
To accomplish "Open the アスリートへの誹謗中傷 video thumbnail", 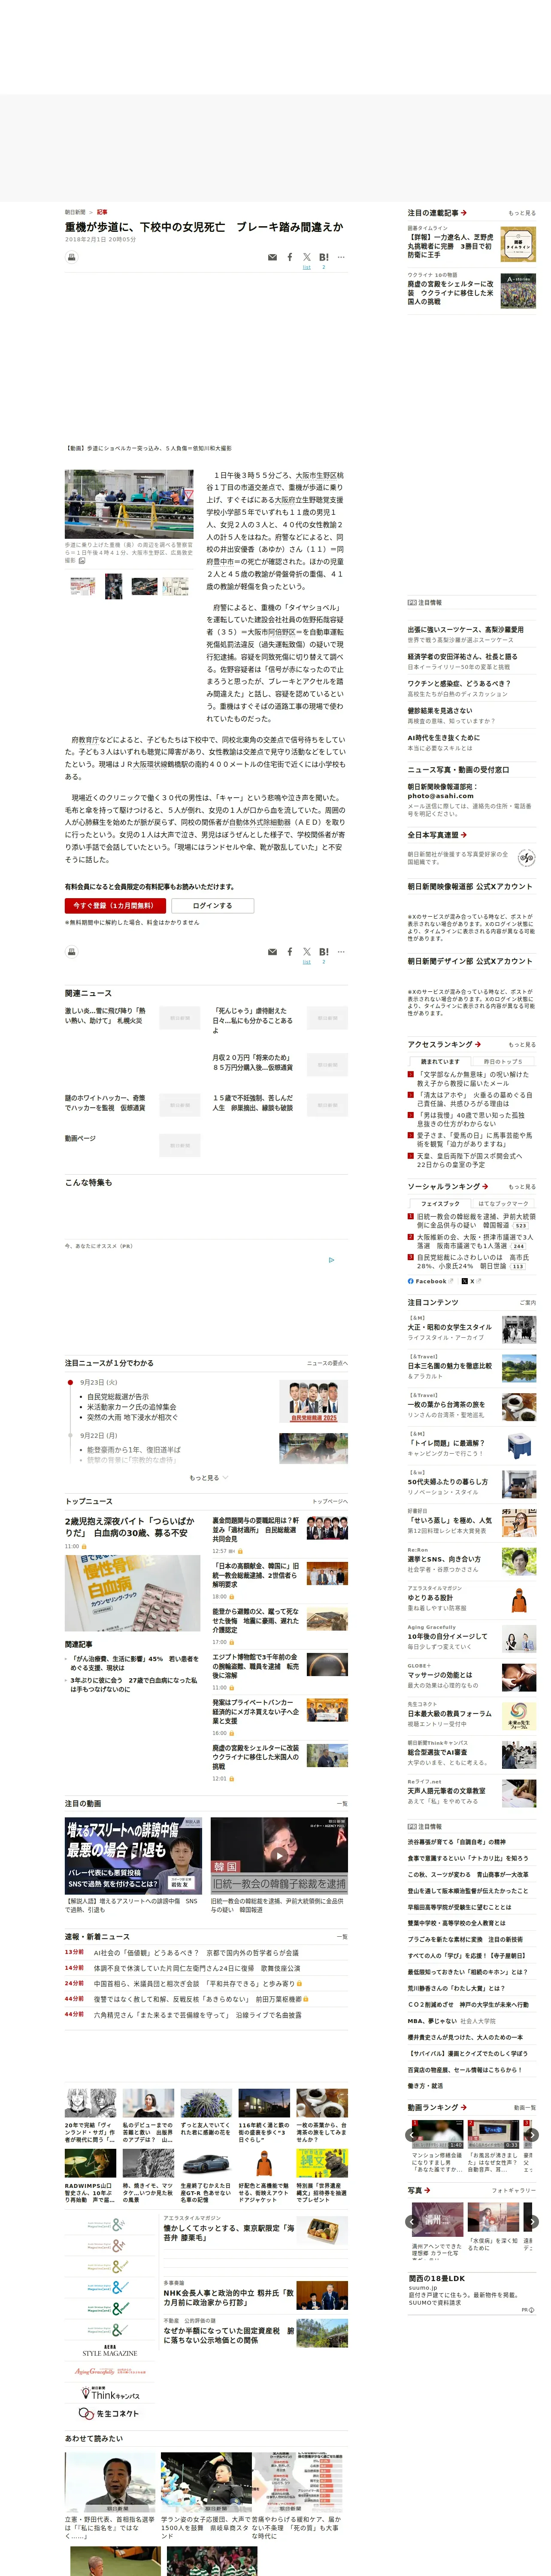I will [x=134, y=1855].
